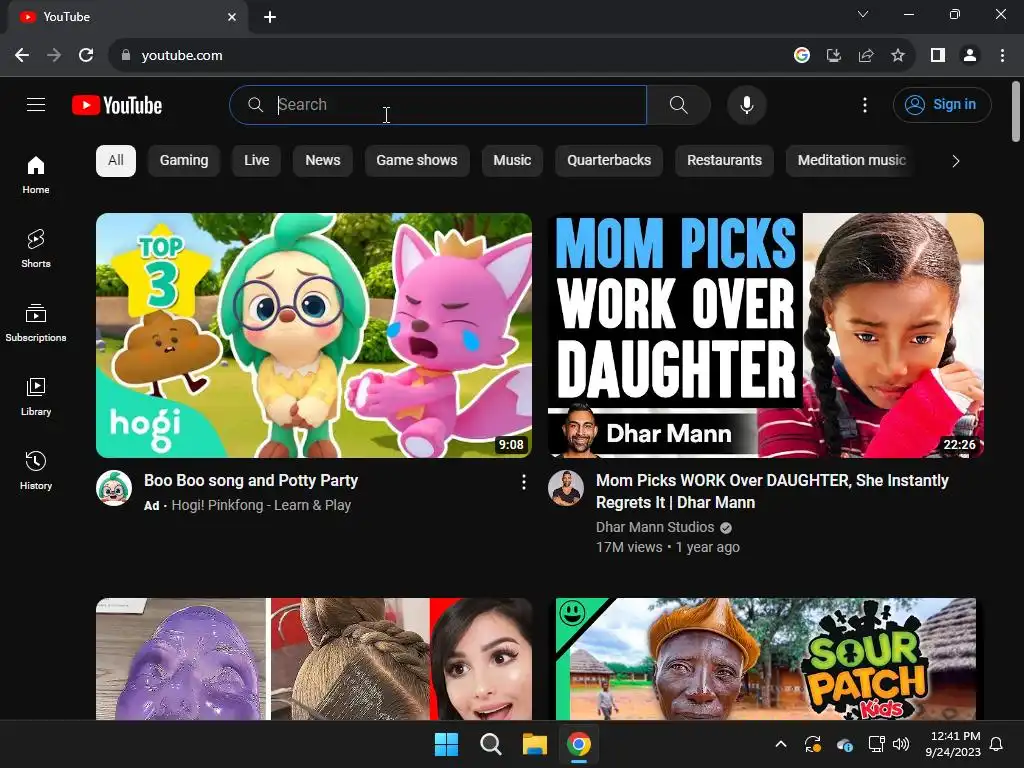Select the Restaurants chip
Image resolution: width=1024 pixels, height=768 pixels.
(724, 161)
